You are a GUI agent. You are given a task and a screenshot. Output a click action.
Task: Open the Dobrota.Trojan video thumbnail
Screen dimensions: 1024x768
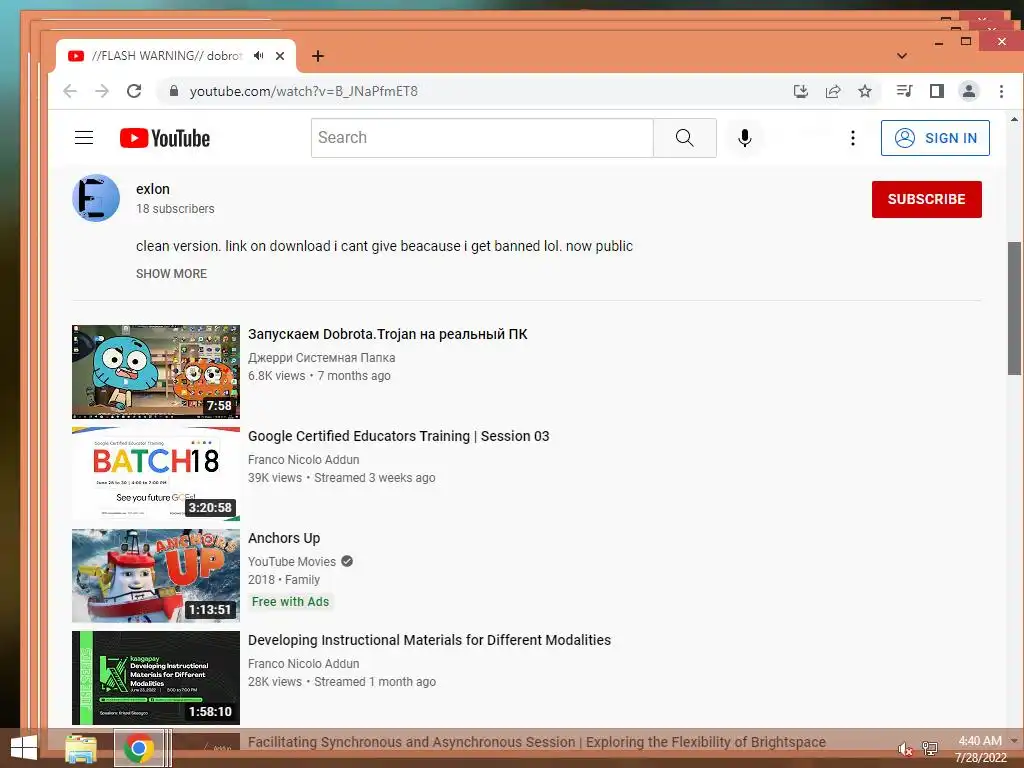[155, 372]
